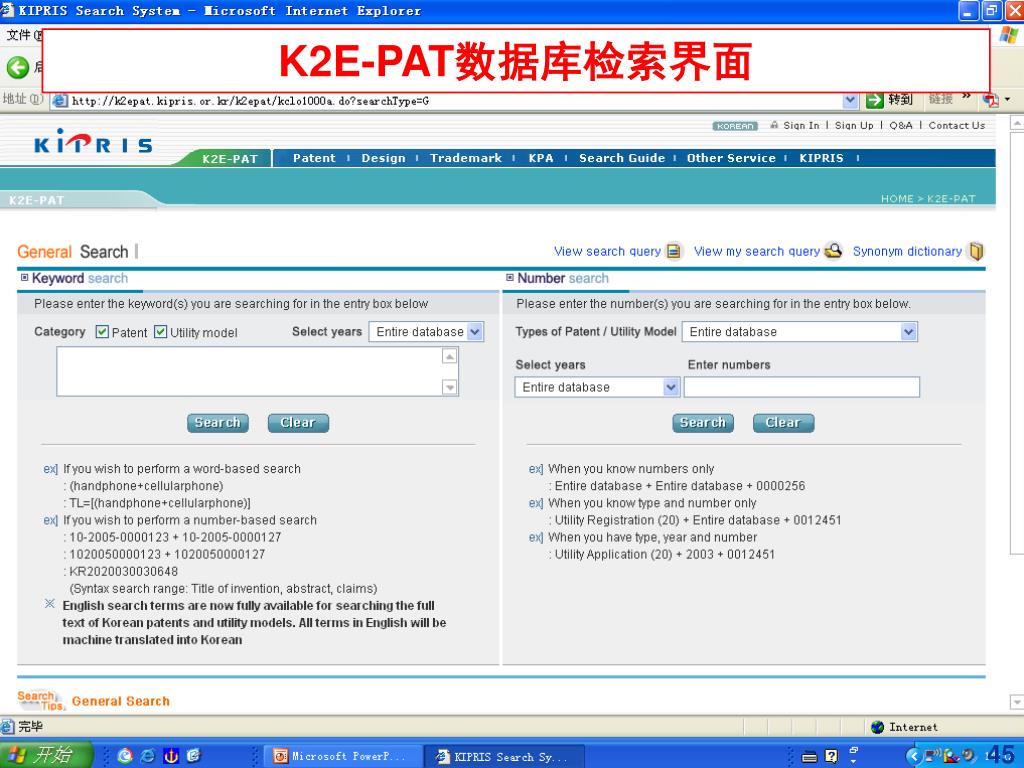This screenshot has height=768, width=1024.
Task: Click the Internet Explorer quick launch icon
Action: [148, 756]
